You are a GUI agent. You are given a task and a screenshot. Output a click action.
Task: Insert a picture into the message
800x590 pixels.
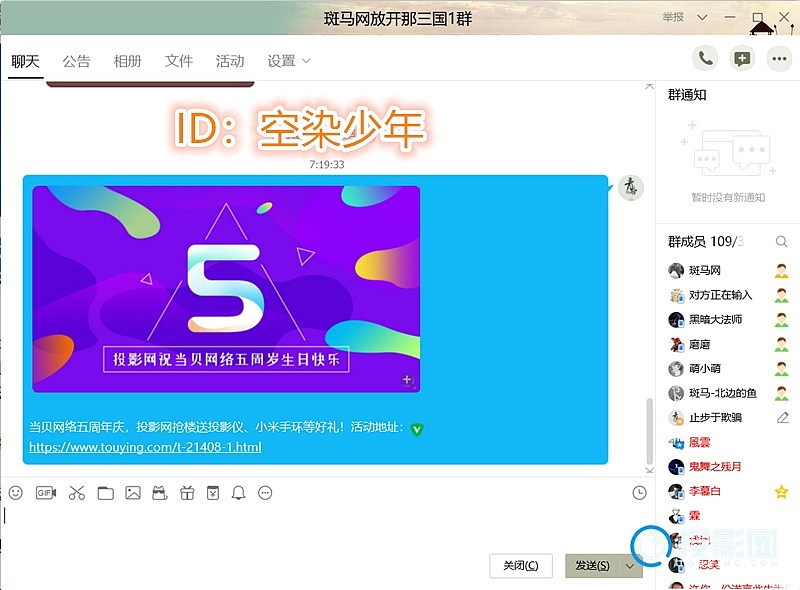pos(133,493)
